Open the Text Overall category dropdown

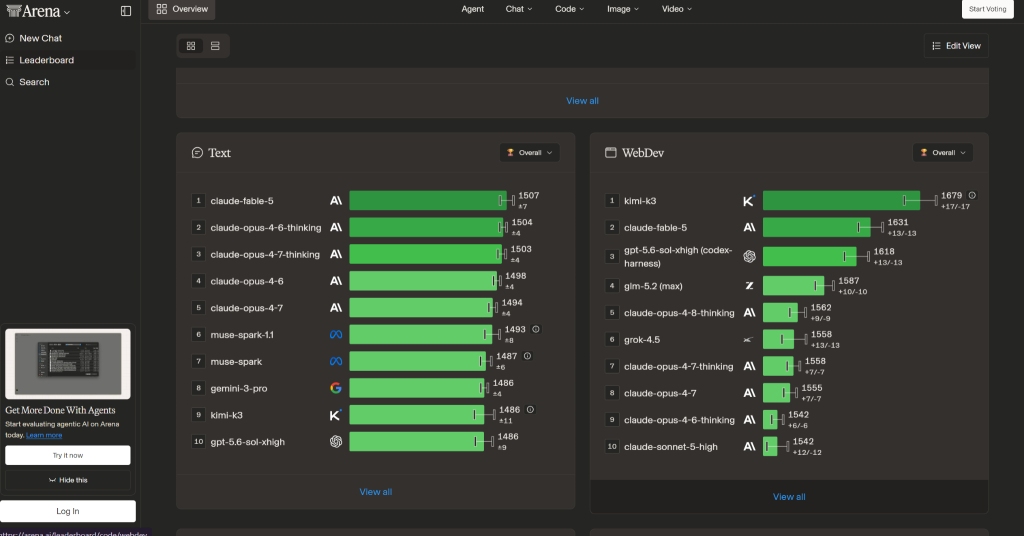530,153
